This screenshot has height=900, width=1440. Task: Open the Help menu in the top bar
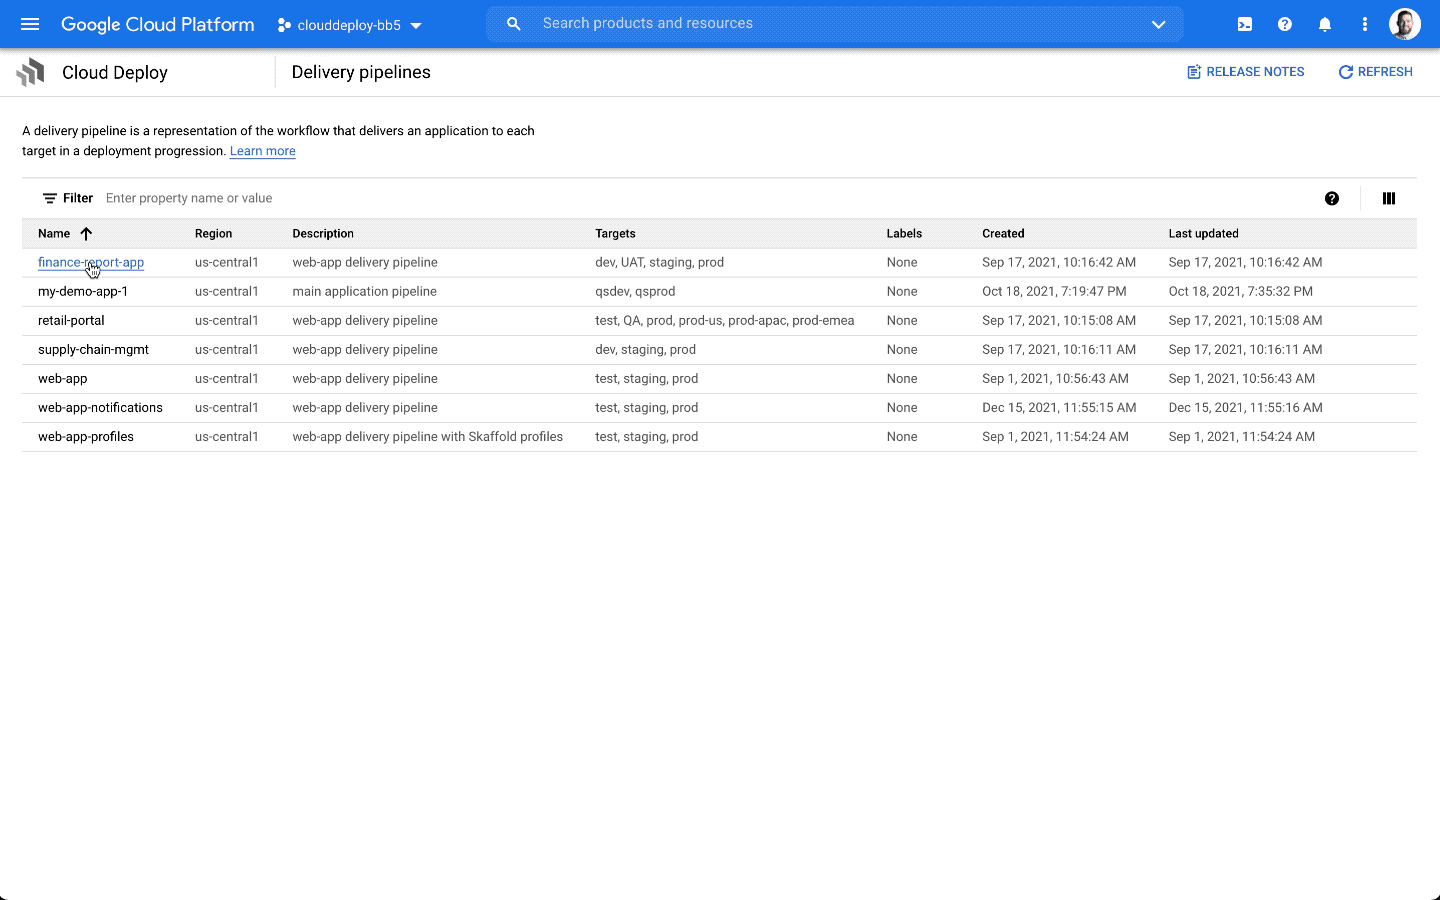click(1284, 24)
